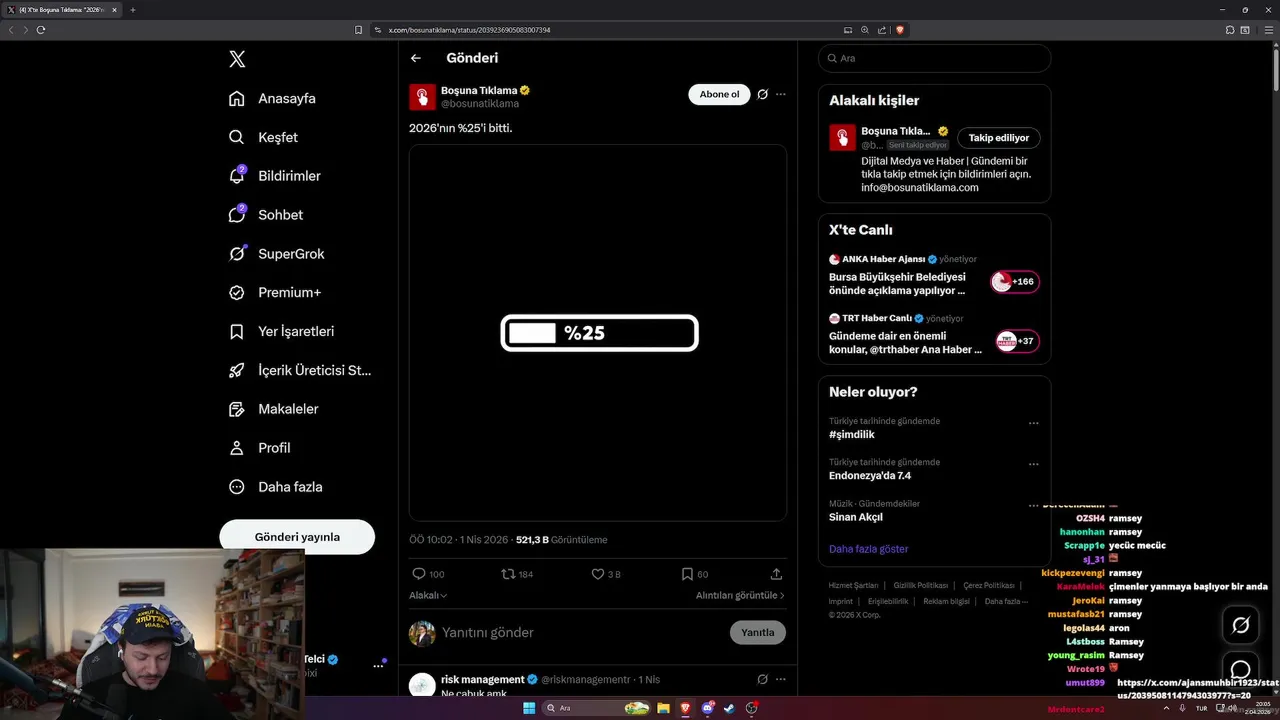Screen dimensions: 1280x720
Task: Open Daha fazla menu
Action: tap(275, 487)
